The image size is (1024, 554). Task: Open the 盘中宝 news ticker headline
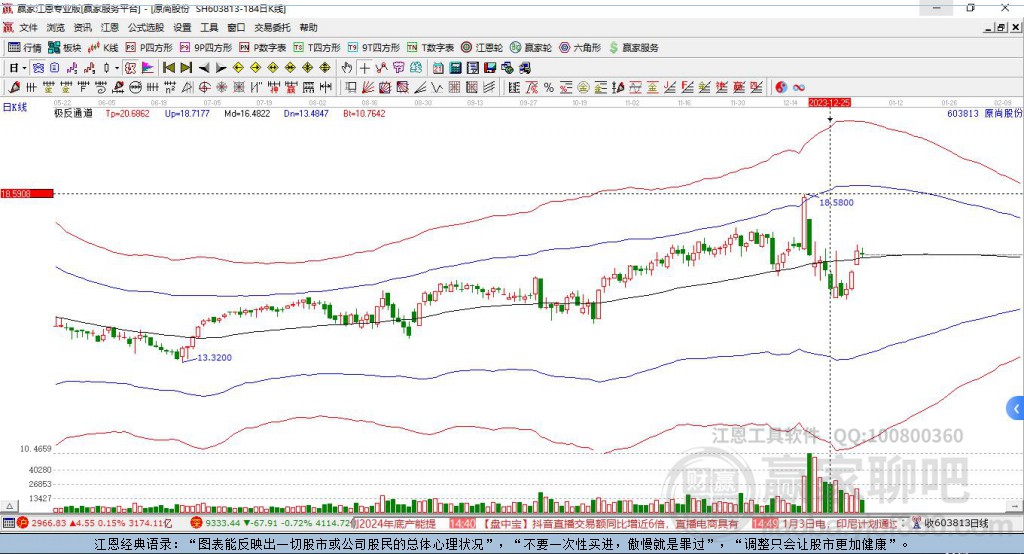611,523
